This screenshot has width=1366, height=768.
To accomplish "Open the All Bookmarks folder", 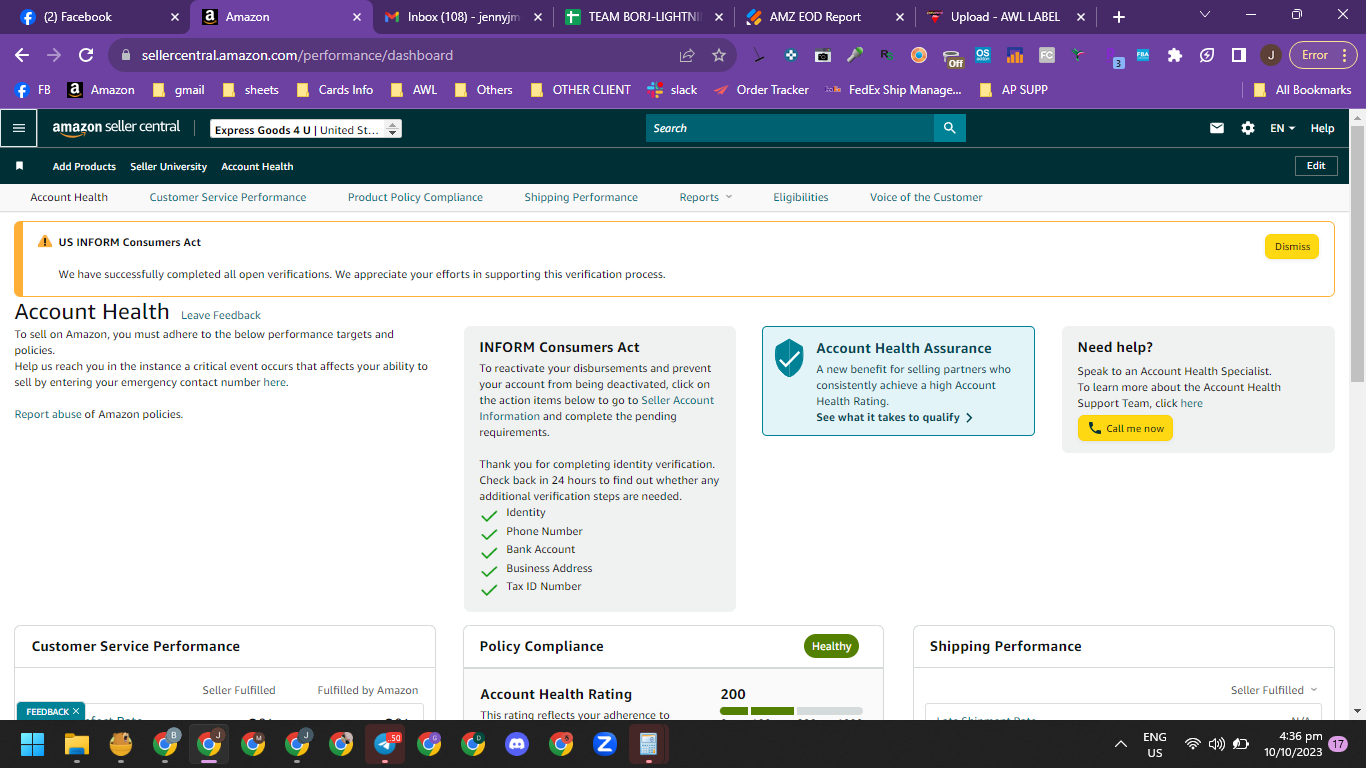I will [x=1302, y=89].
